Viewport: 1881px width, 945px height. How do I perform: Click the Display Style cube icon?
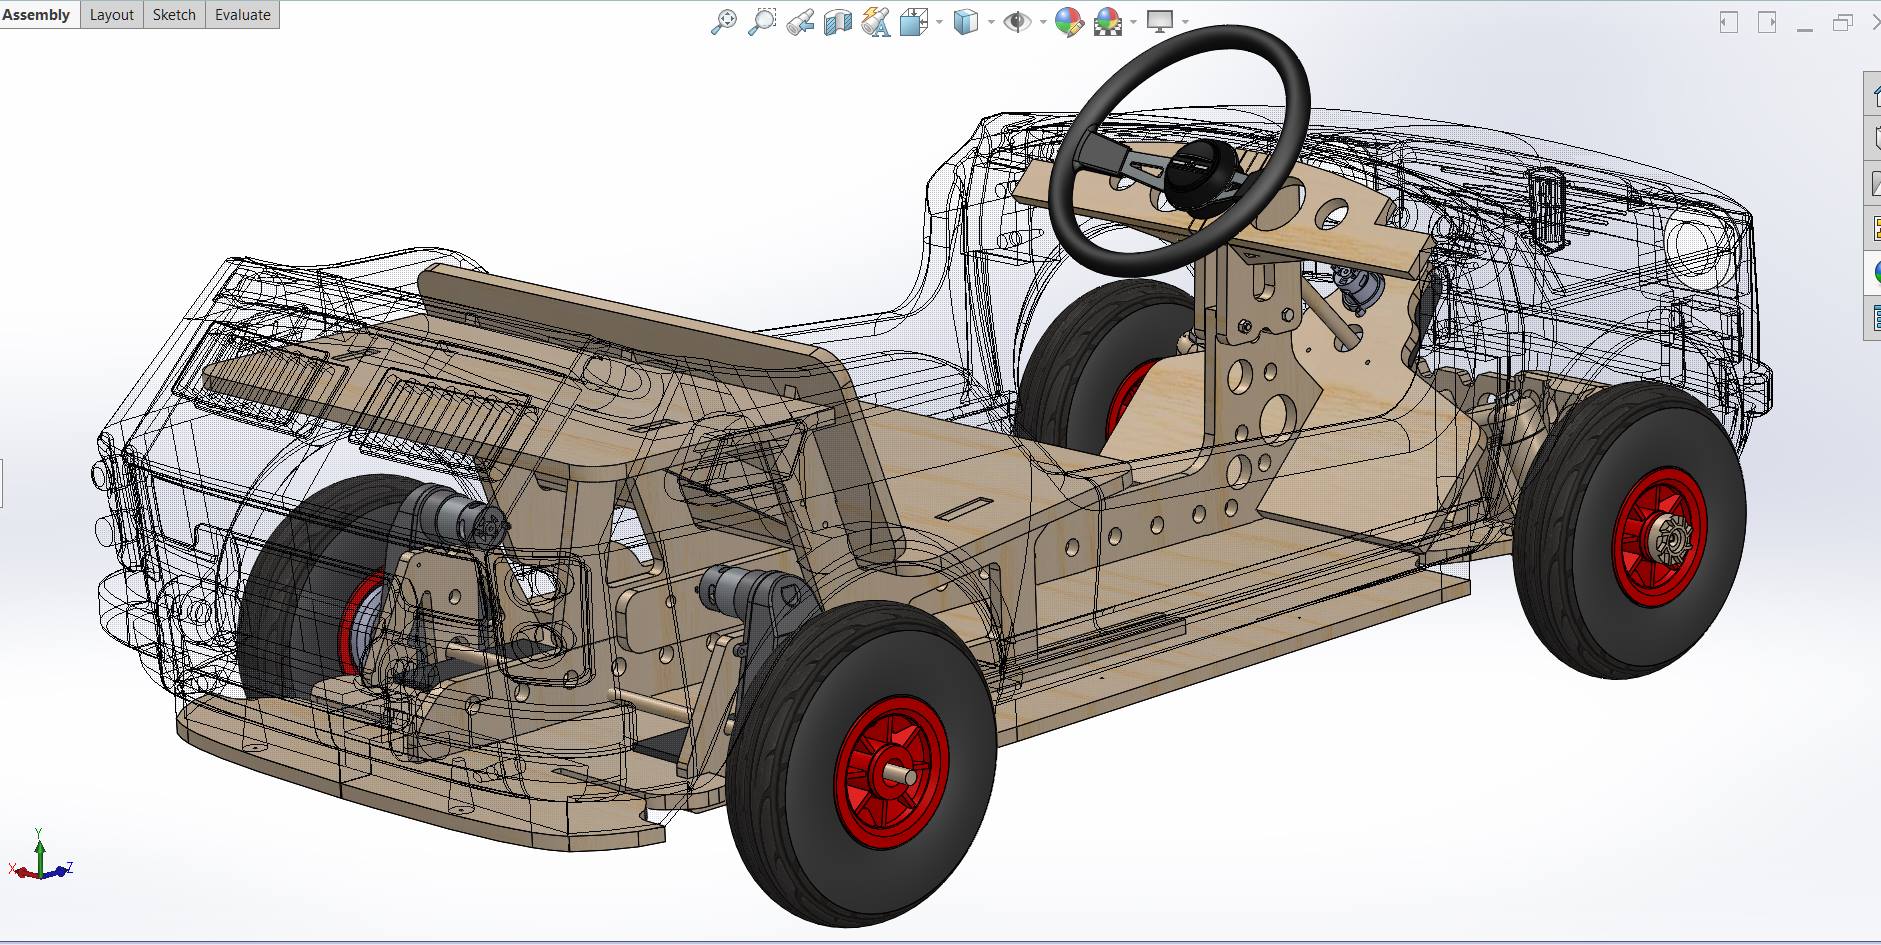point(966,22)
